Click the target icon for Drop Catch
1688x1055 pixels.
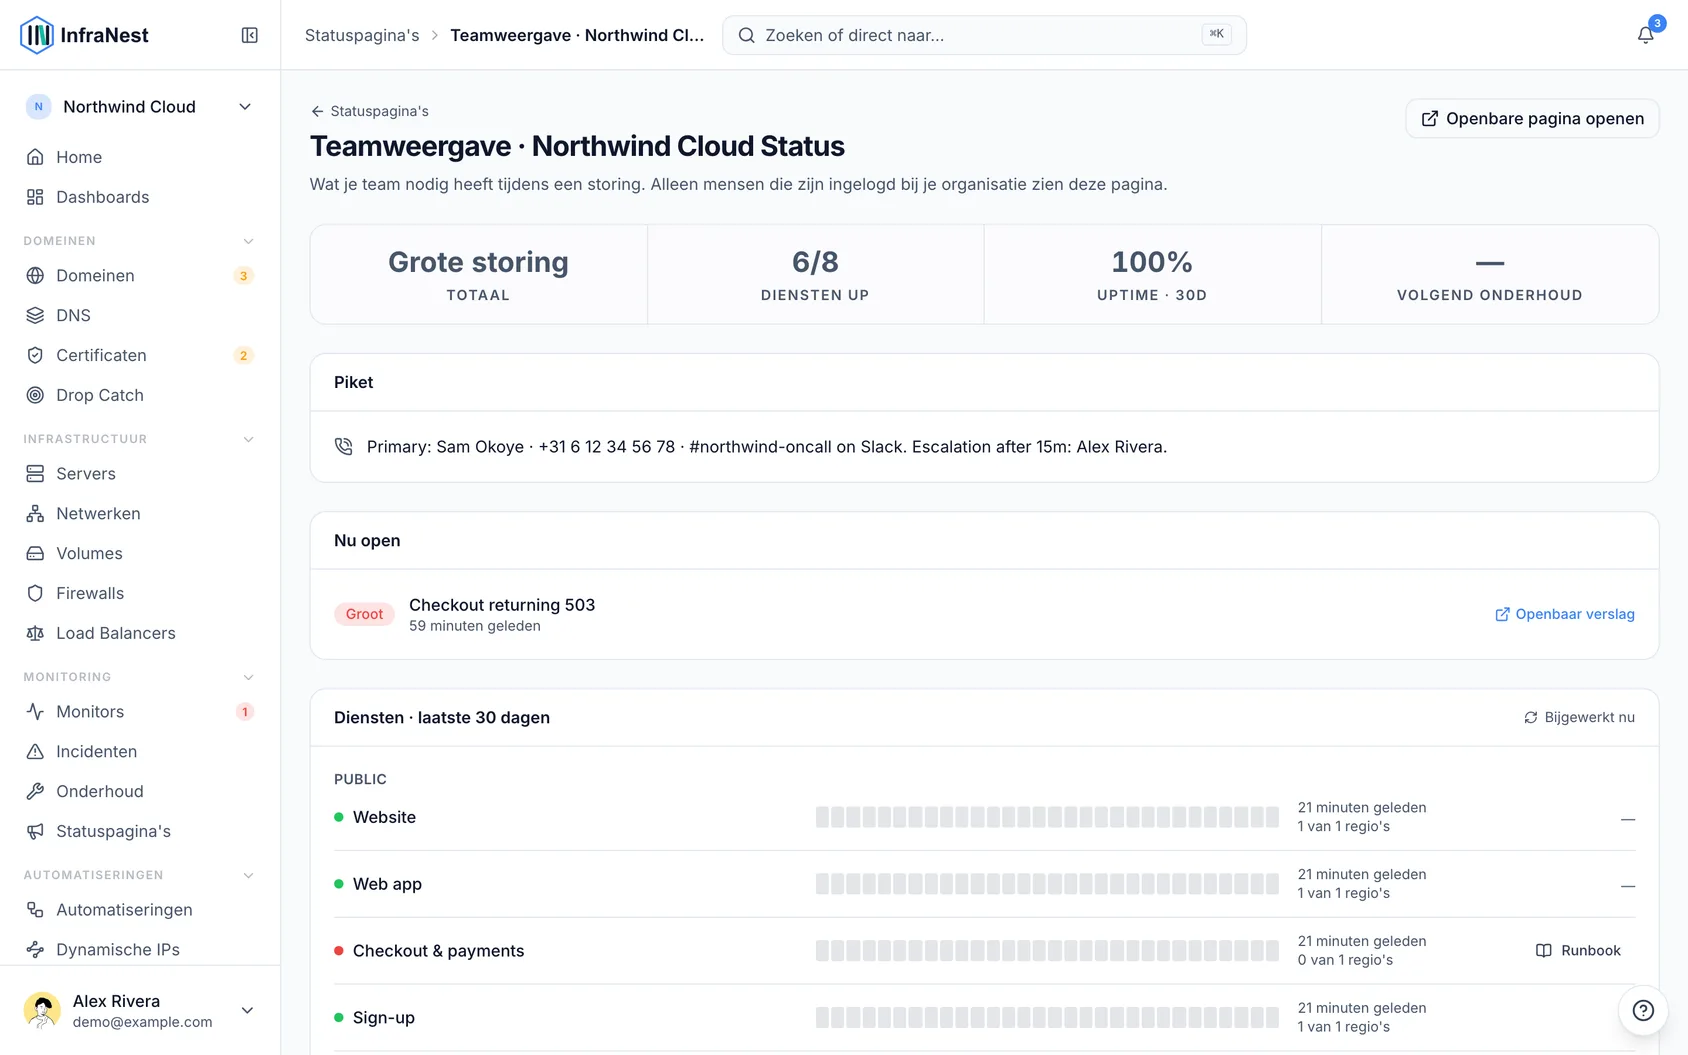pos(35,395)
